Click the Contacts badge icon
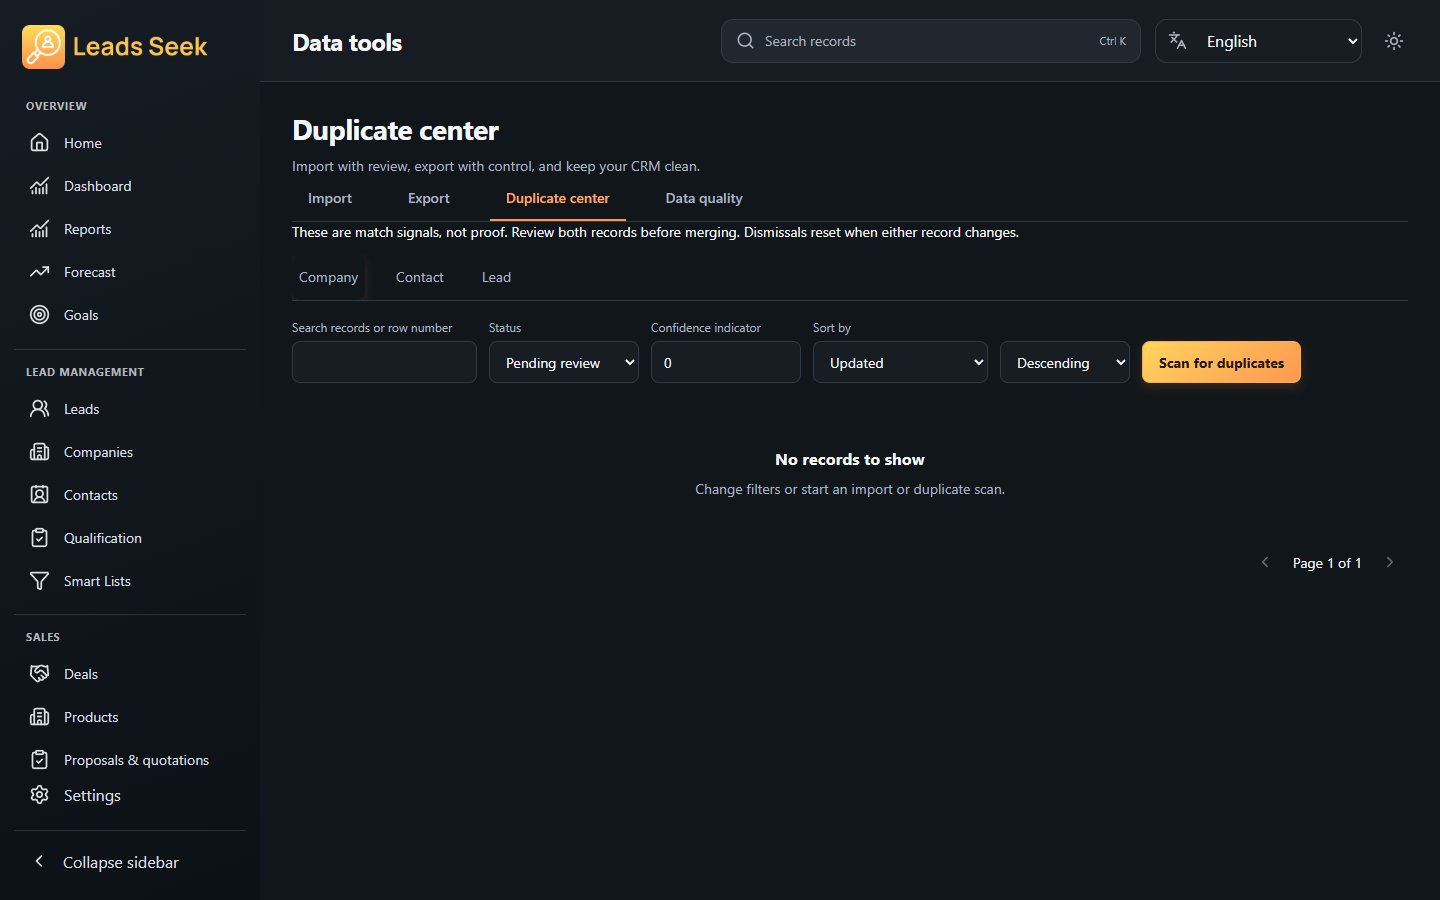Viewport: 1440px width, 900px height. point(39,495)
